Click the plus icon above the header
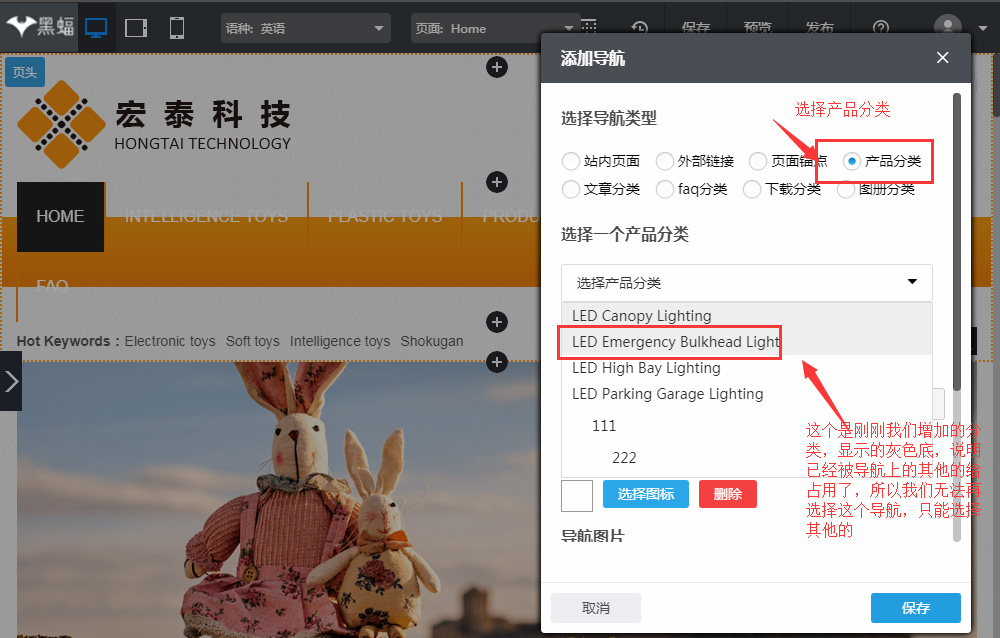Screen dimensions: 1000x638 (x=497, y=68)
